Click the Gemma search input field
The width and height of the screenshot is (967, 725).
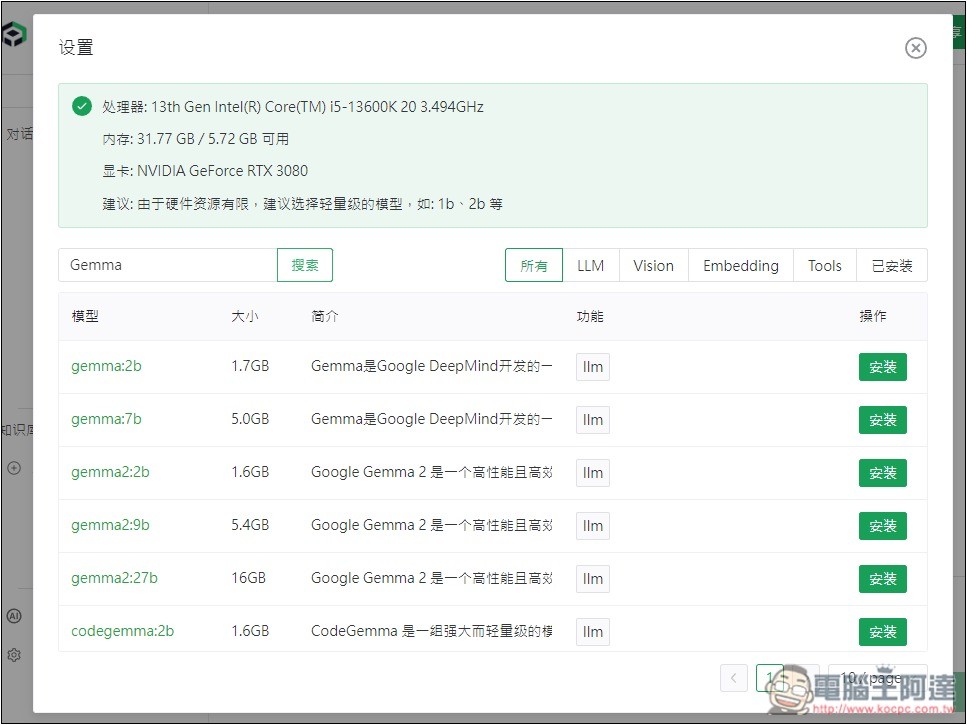168,265
